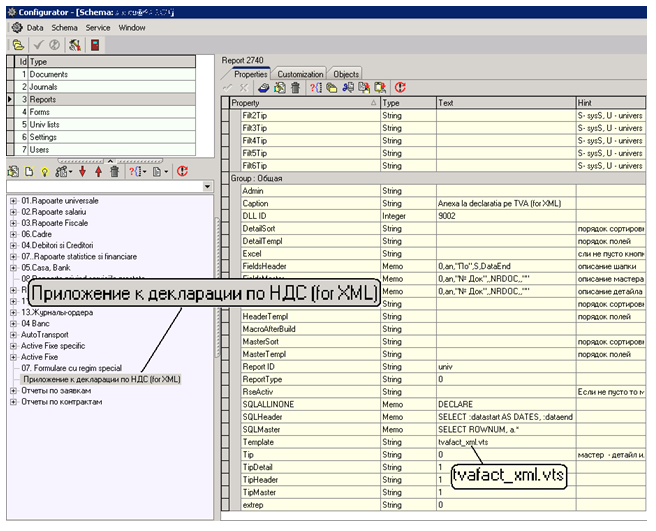Open the structure tree dropdown icon
Viewport: 656px width, 531px height.
(64, 172)
